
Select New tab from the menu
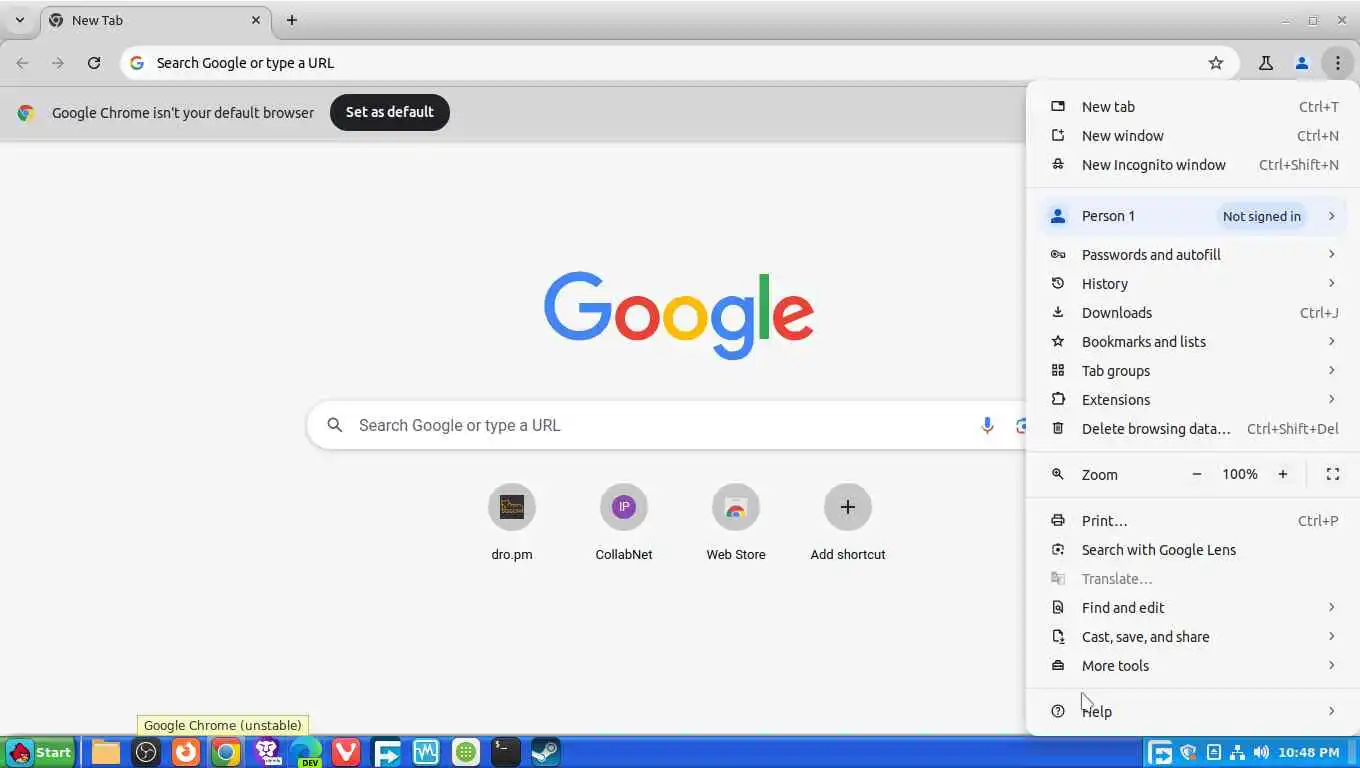tap(1193, 107)
